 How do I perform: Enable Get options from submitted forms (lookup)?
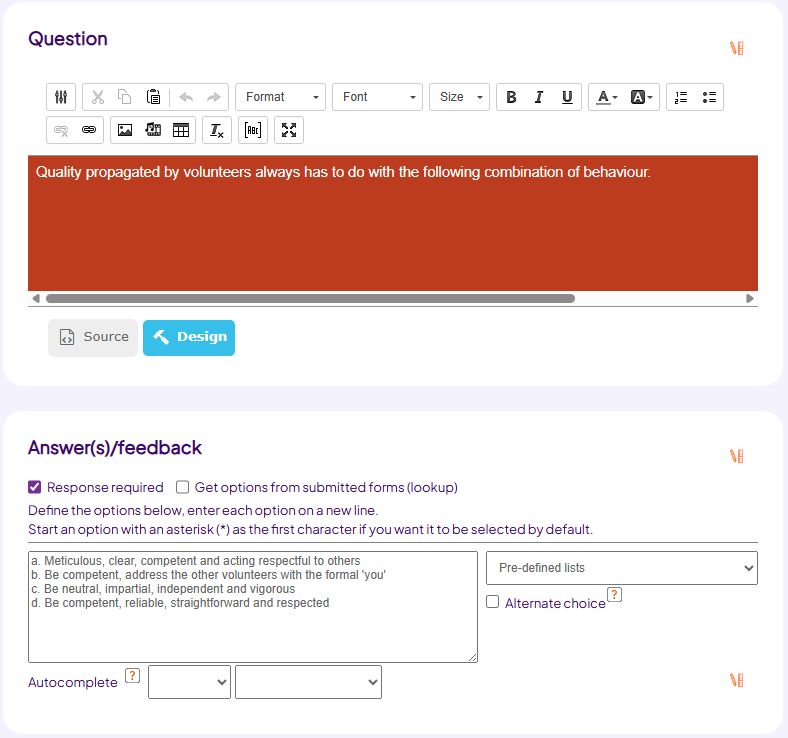click(x=182, y=487)
